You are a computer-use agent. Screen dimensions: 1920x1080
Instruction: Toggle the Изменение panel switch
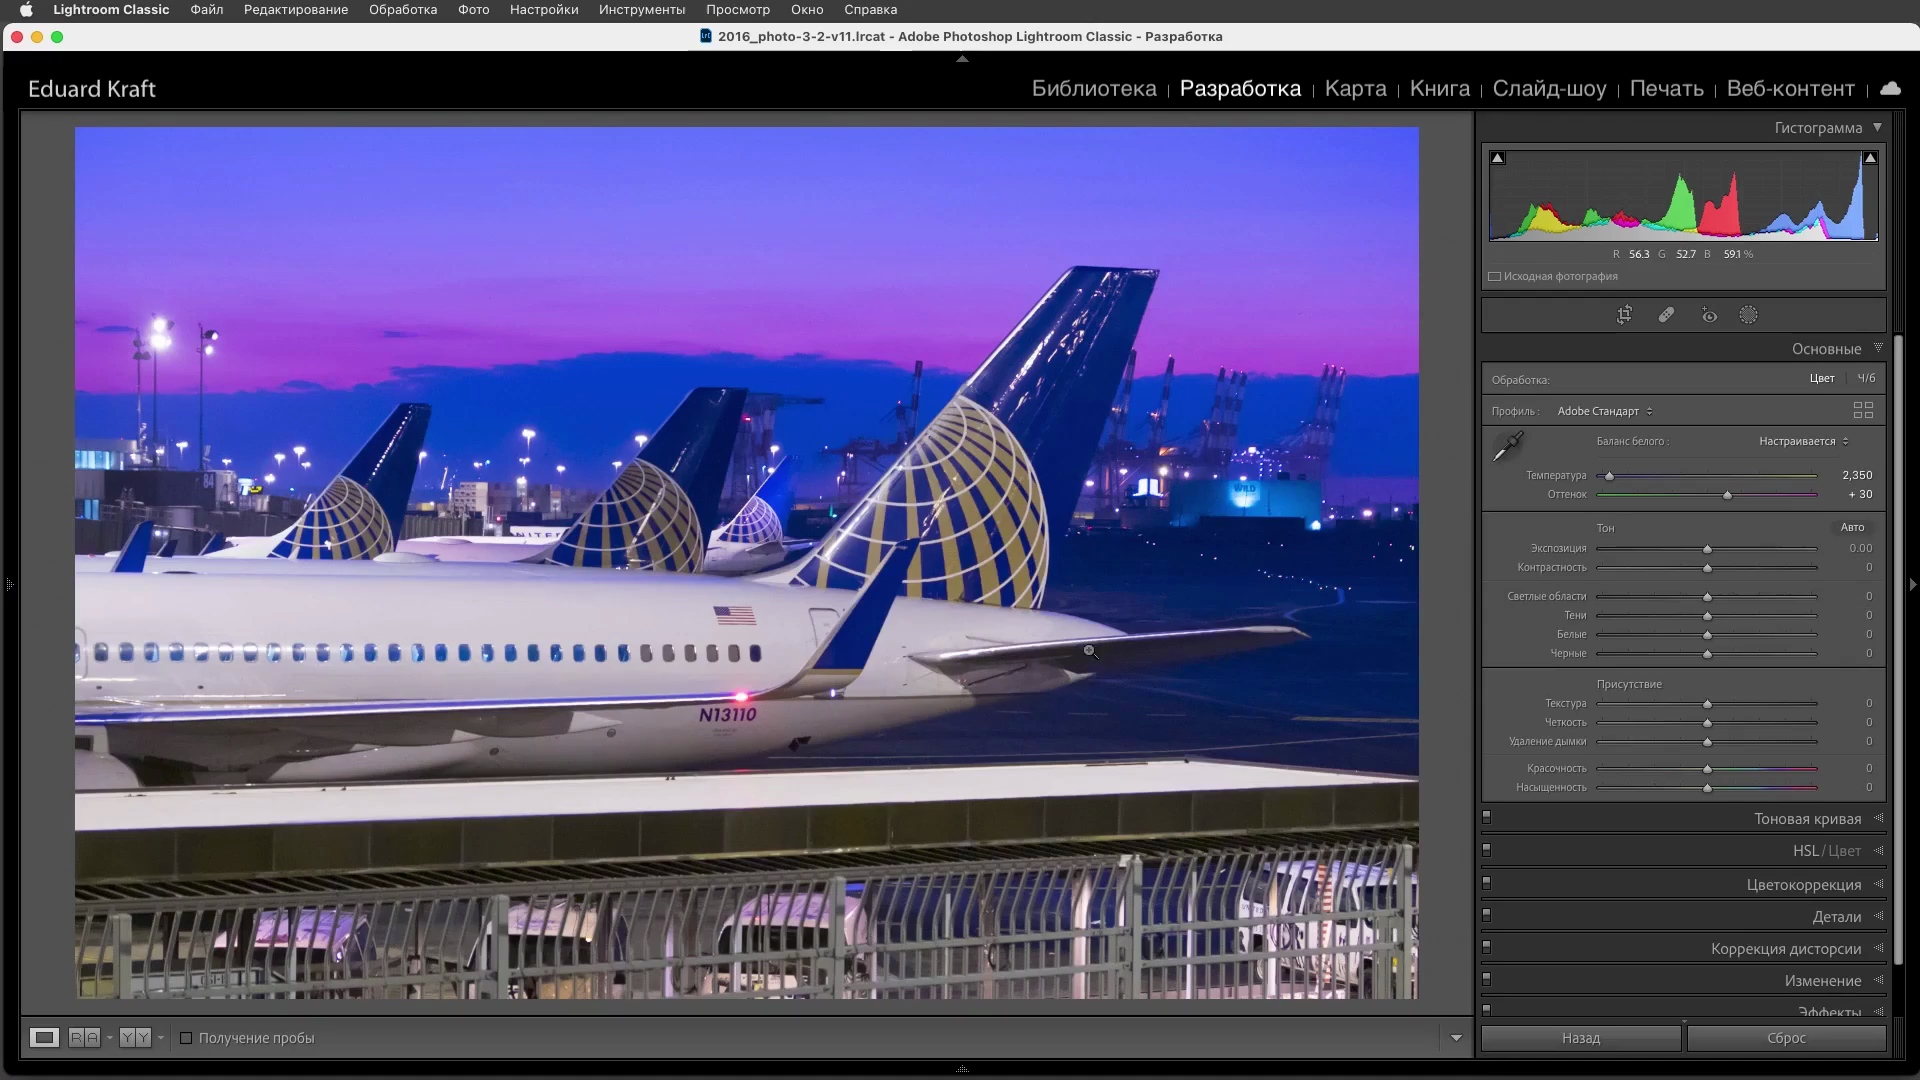[x=1487, y=980]
